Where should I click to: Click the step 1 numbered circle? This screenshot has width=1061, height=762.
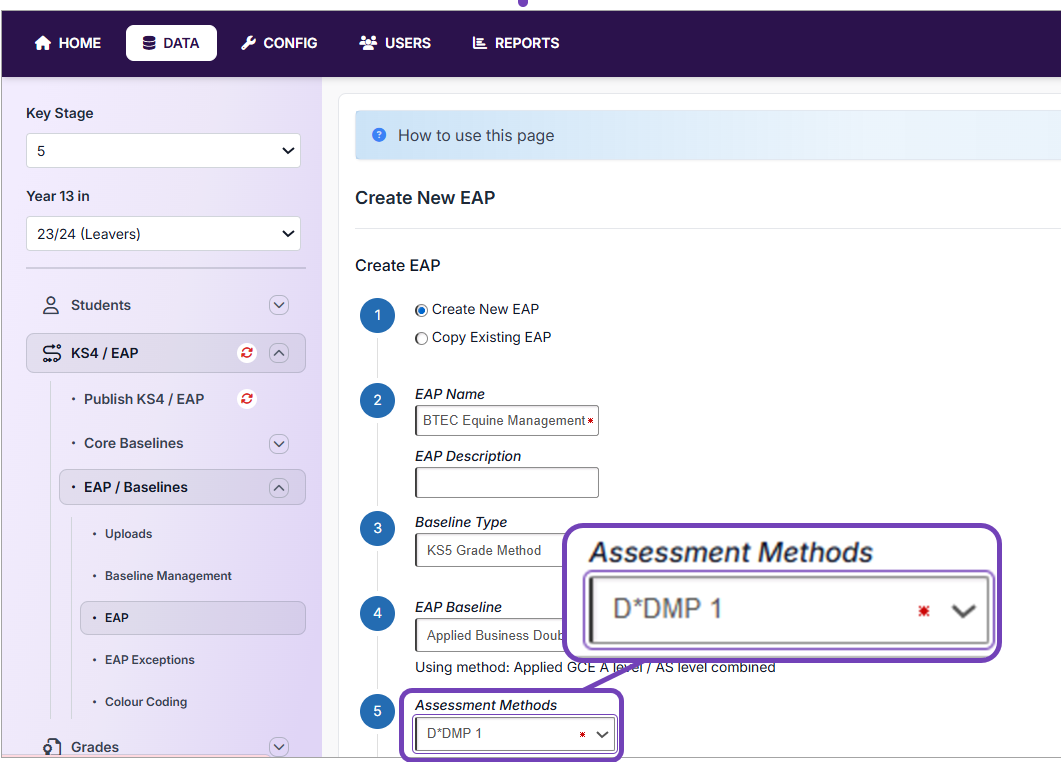[377, 316]
